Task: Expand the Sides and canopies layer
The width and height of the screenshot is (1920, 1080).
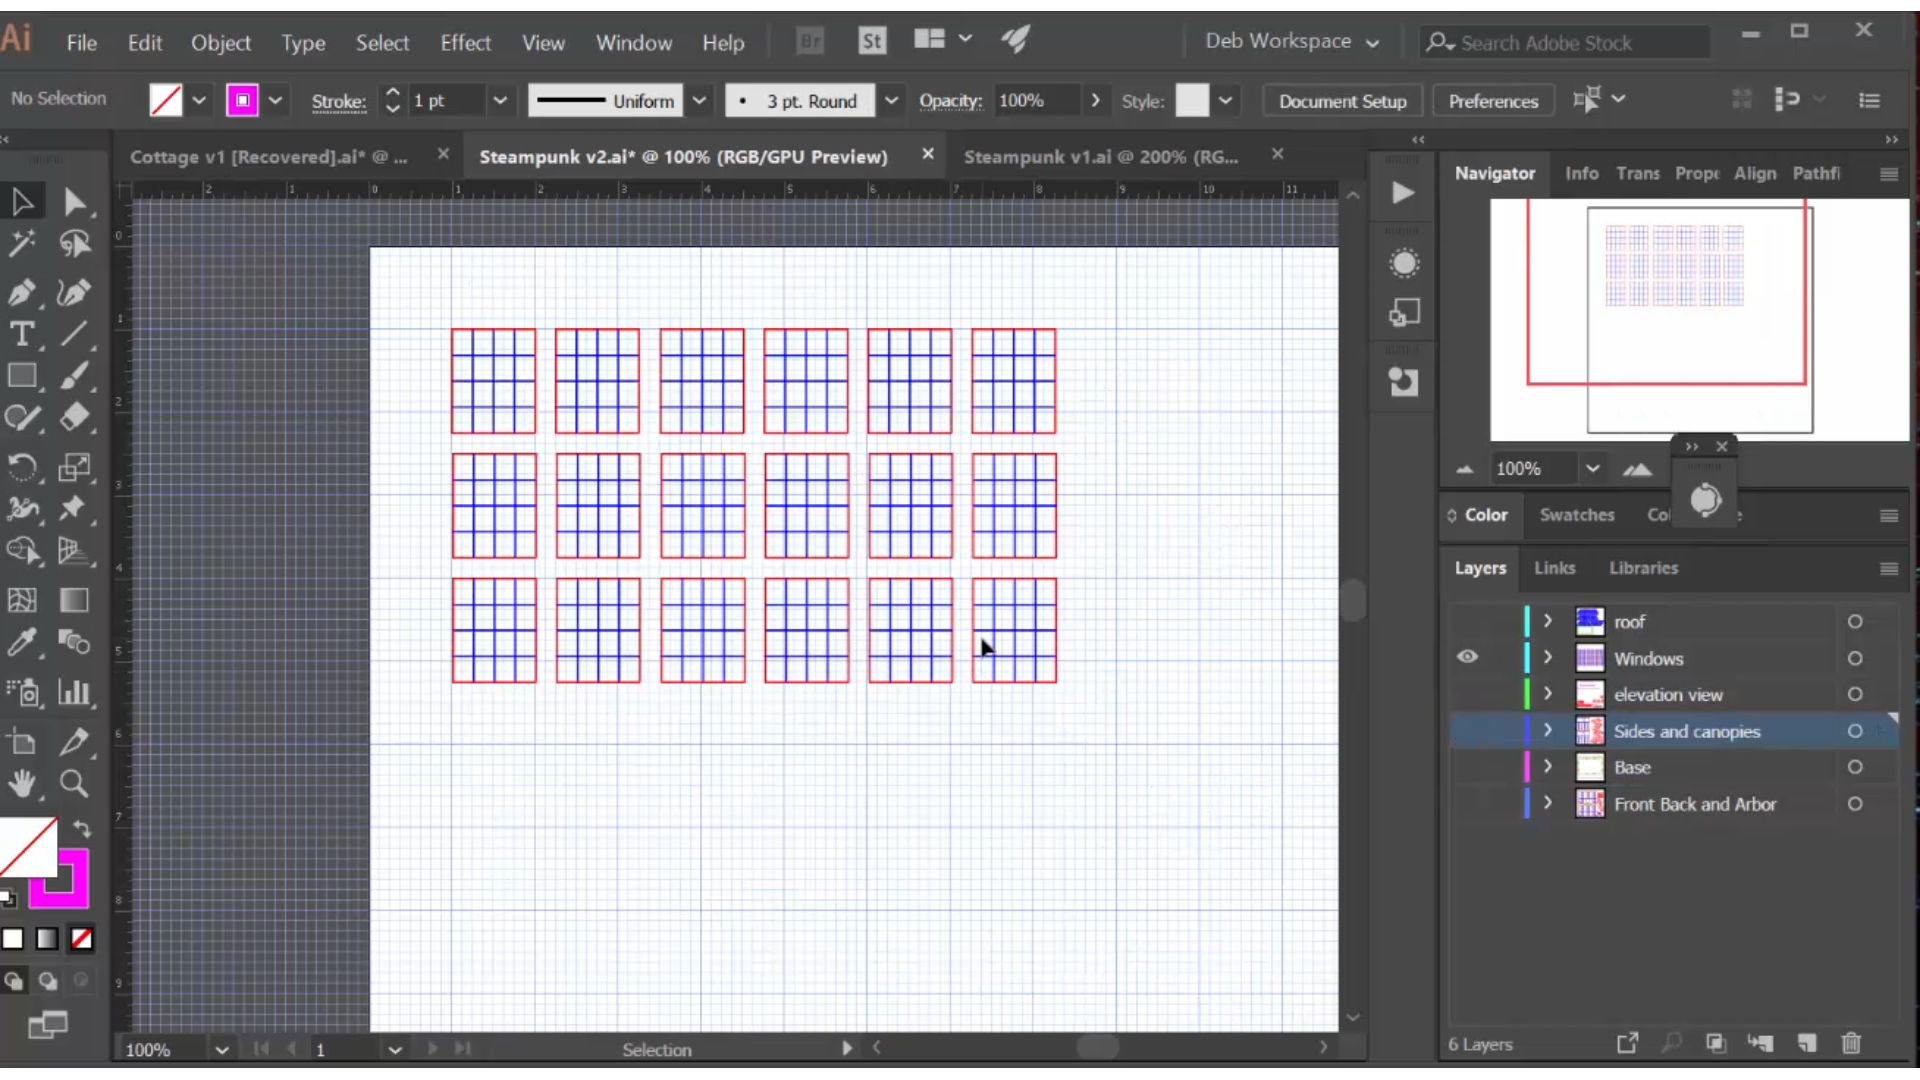Action: pos(1548,731)
